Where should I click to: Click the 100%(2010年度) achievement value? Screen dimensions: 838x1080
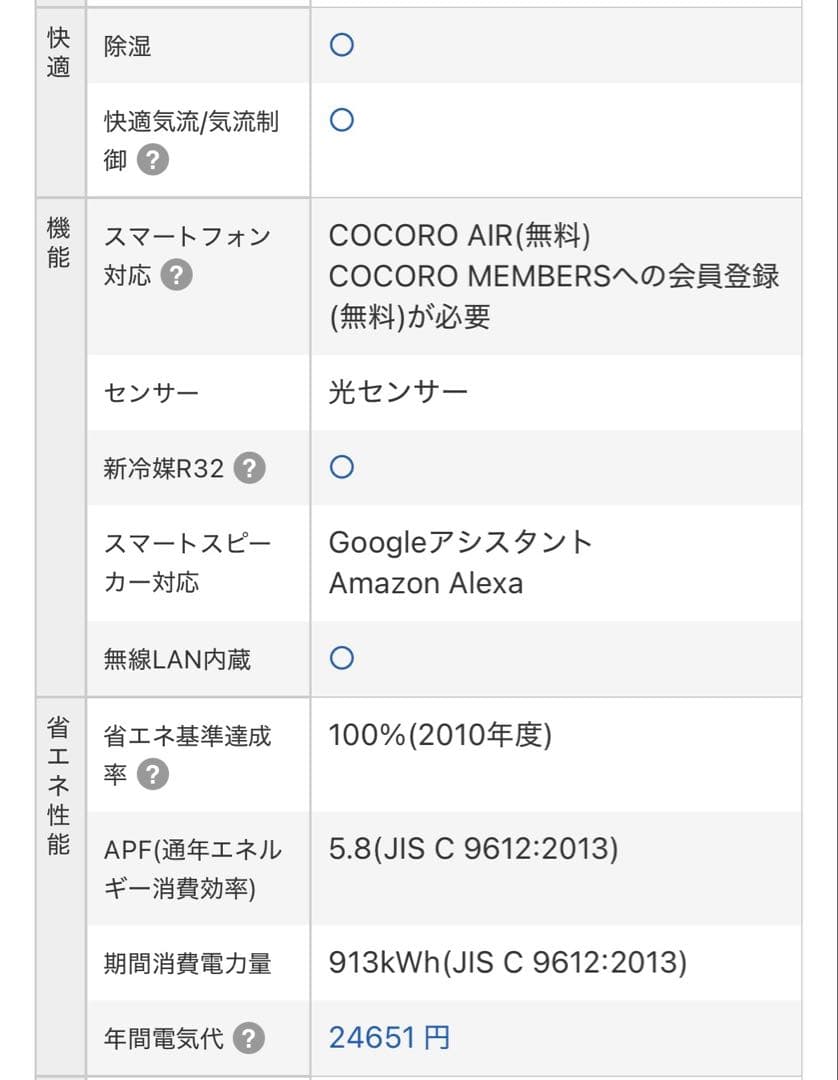click(x=440, y=736)
